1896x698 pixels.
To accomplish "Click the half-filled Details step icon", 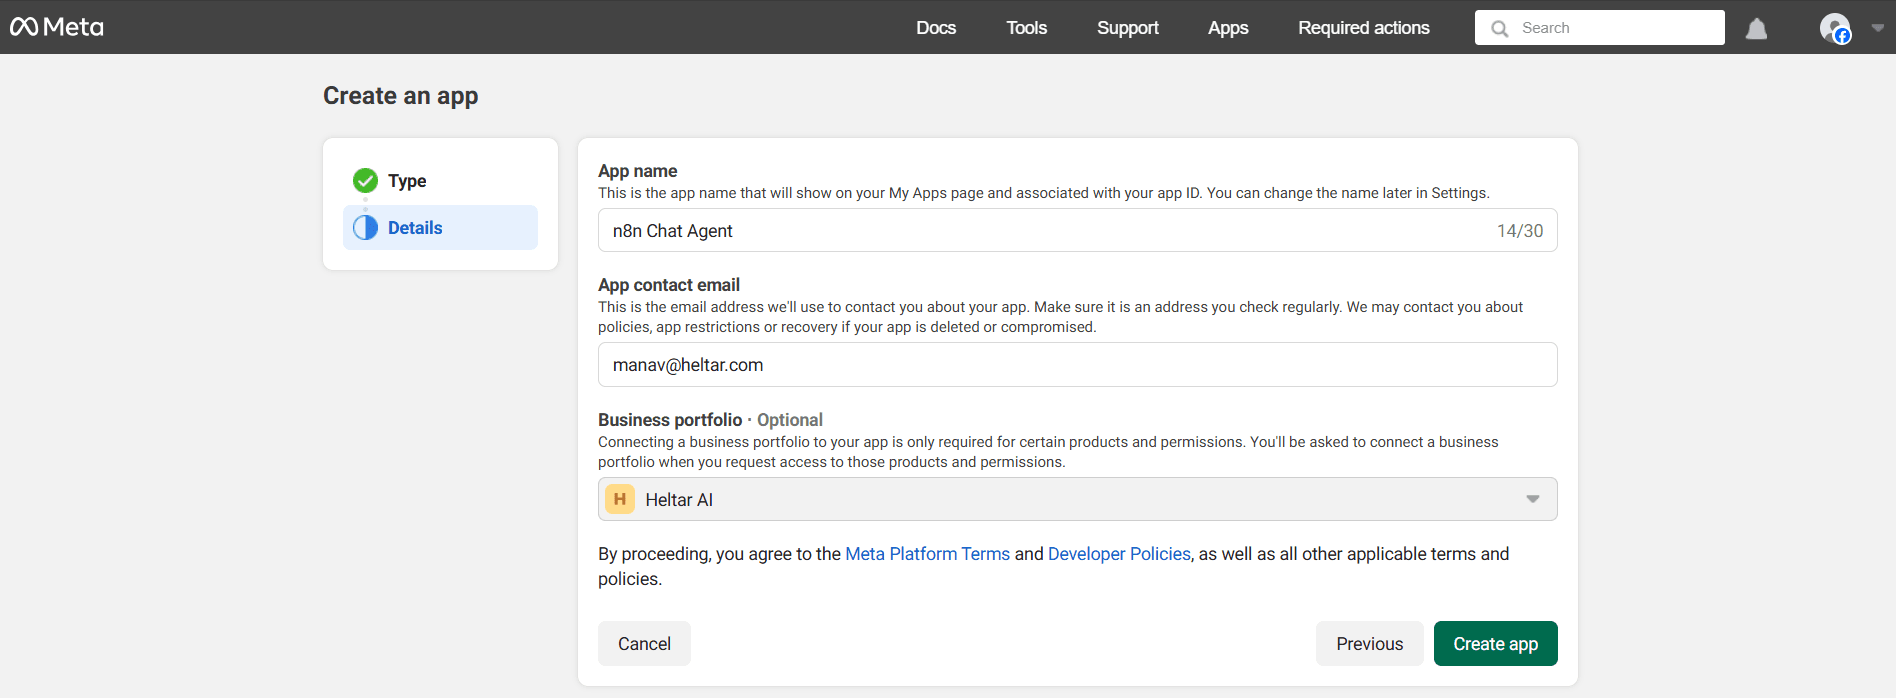I will 365,228.
